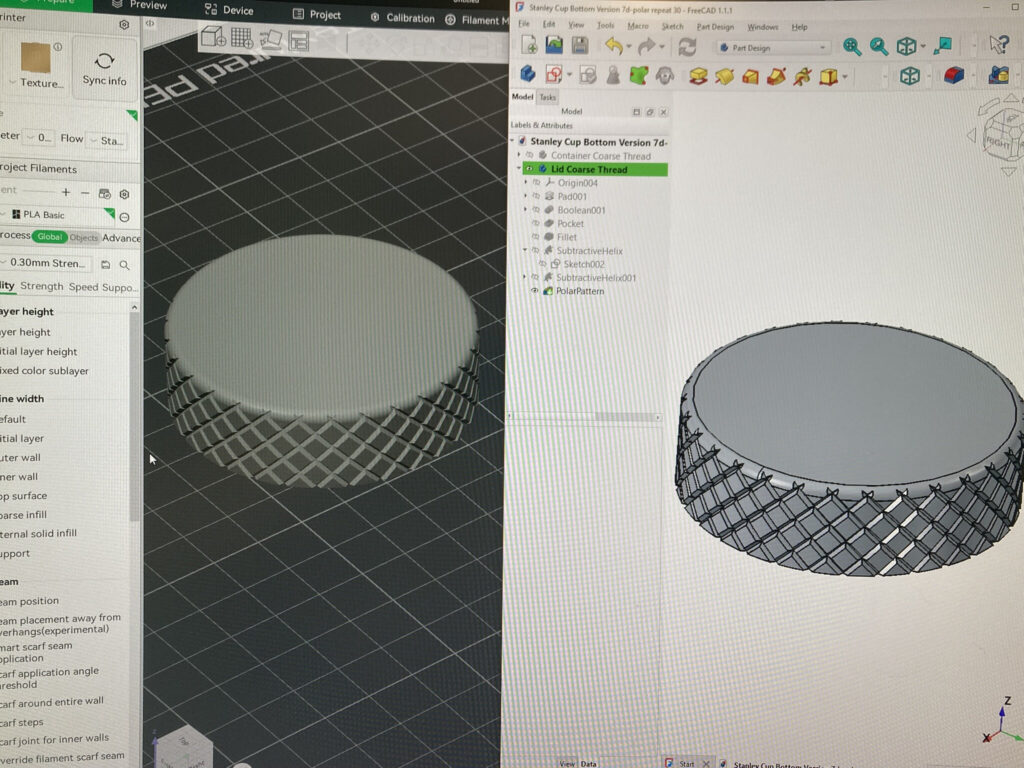Switch to the Preview tab in Bambu Studio
Screen dimensions: 1024x768
(x=140, y=5)
